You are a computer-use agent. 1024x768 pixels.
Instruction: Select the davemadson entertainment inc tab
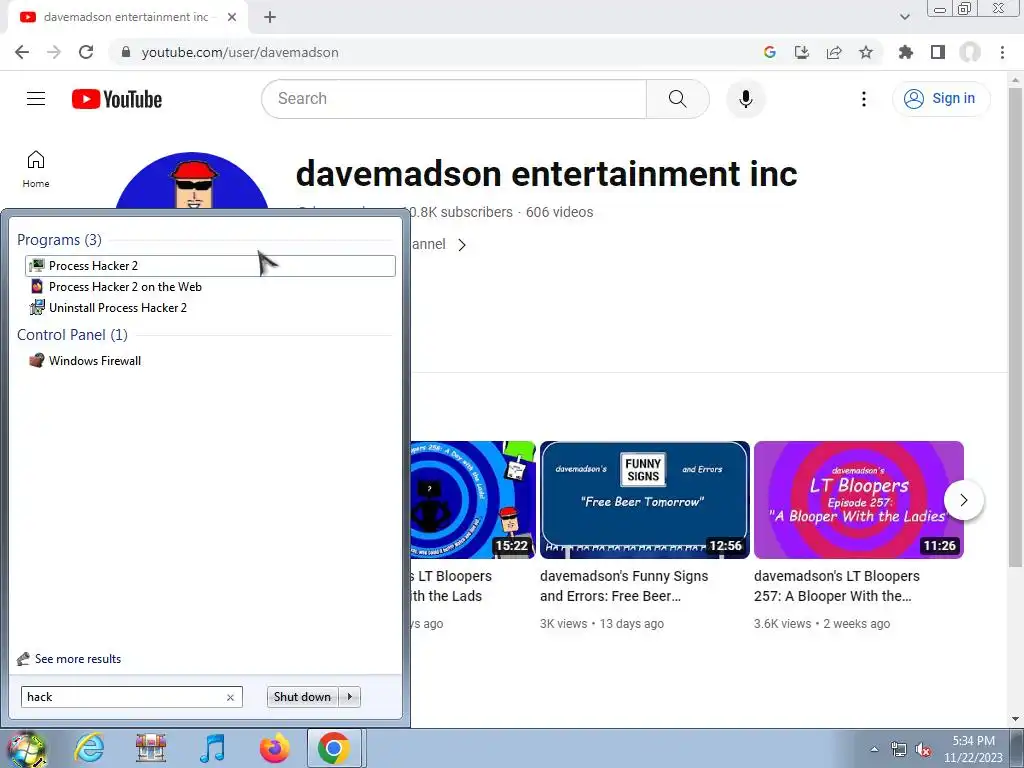tap(126, 17)
